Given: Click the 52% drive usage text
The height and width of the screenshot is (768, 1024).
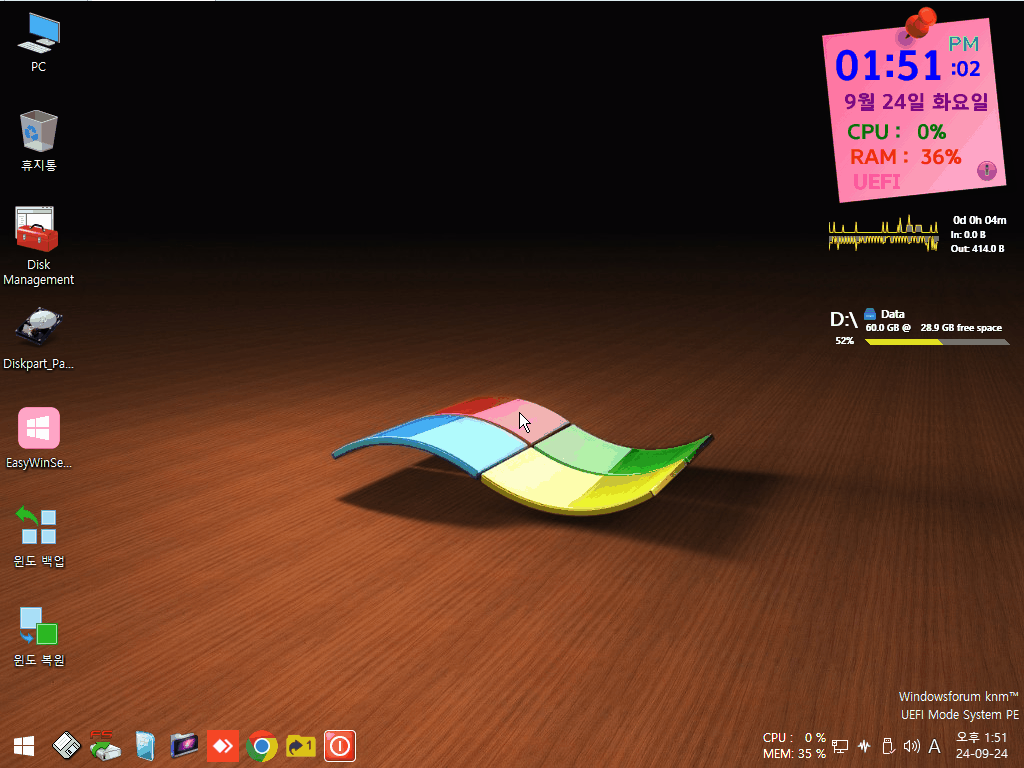Looking at the screenshot, I should click(844, 341).
